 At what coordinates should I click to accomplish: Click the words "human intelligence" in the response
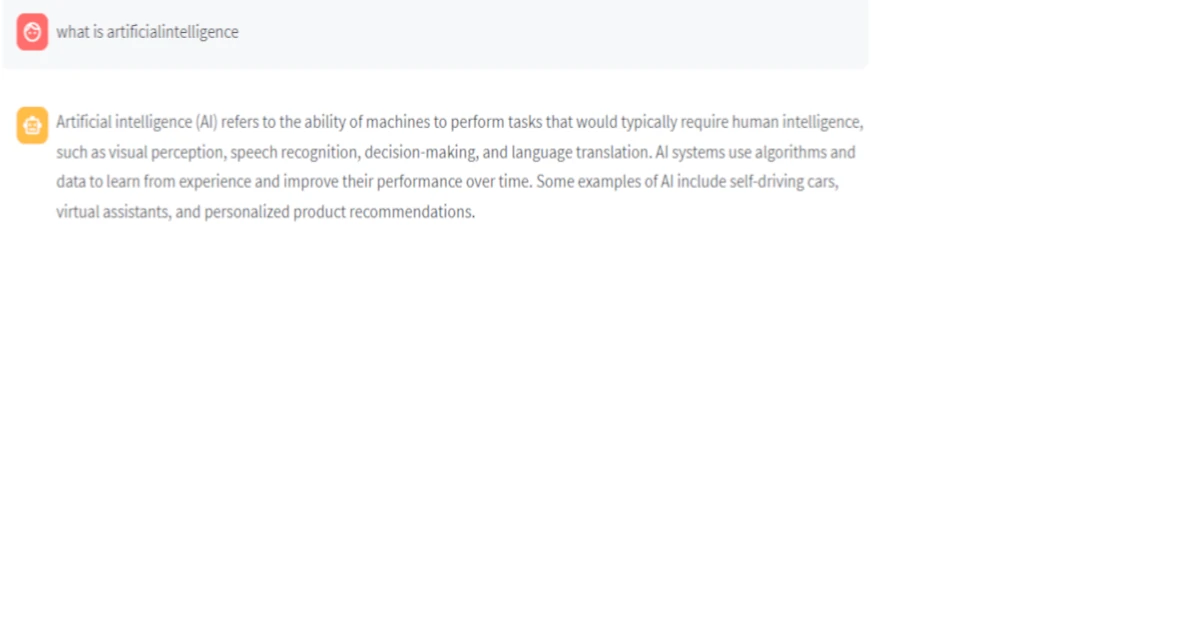796,123
